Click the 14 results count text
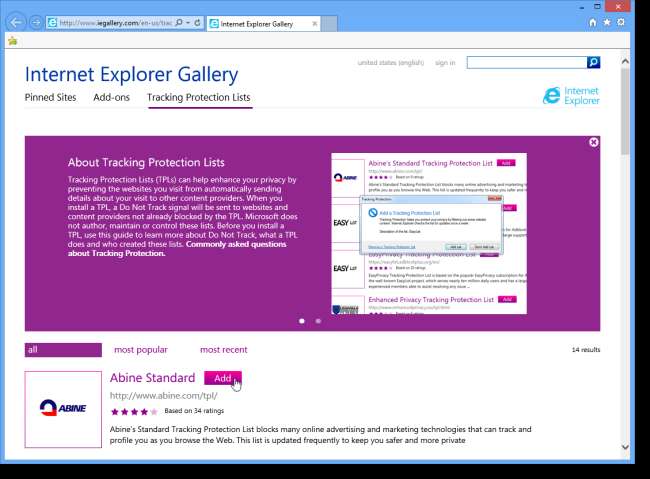The height and width of the screenshot is (479, 650). [586, 350]
